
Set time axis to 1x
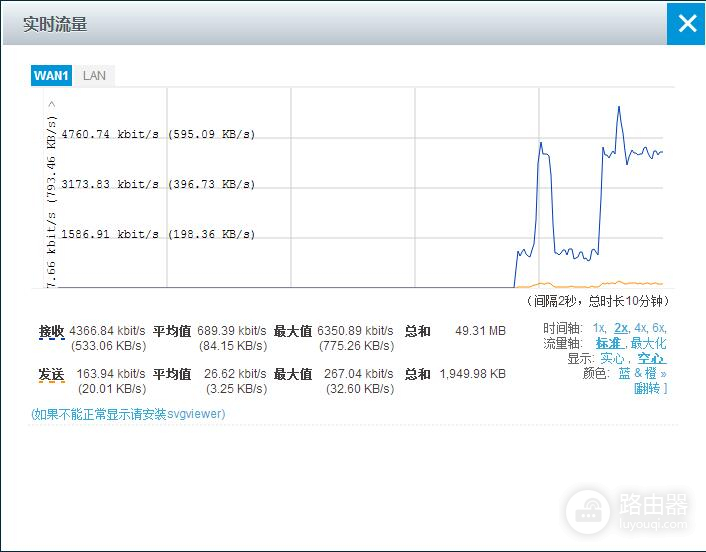[x=599, y=328]
